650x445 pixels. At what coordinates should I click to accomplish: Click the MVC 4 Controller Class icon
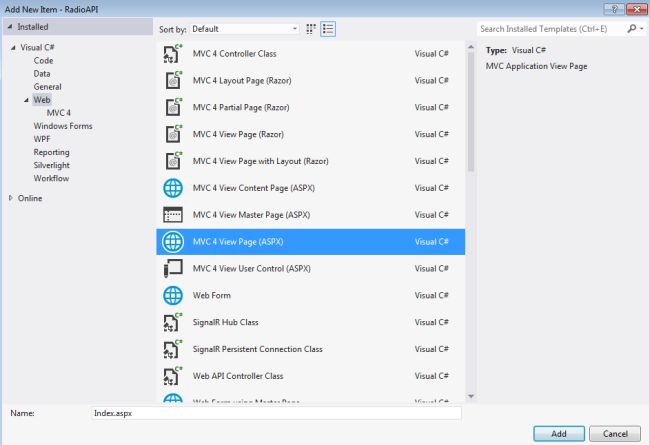pos(172,53)
